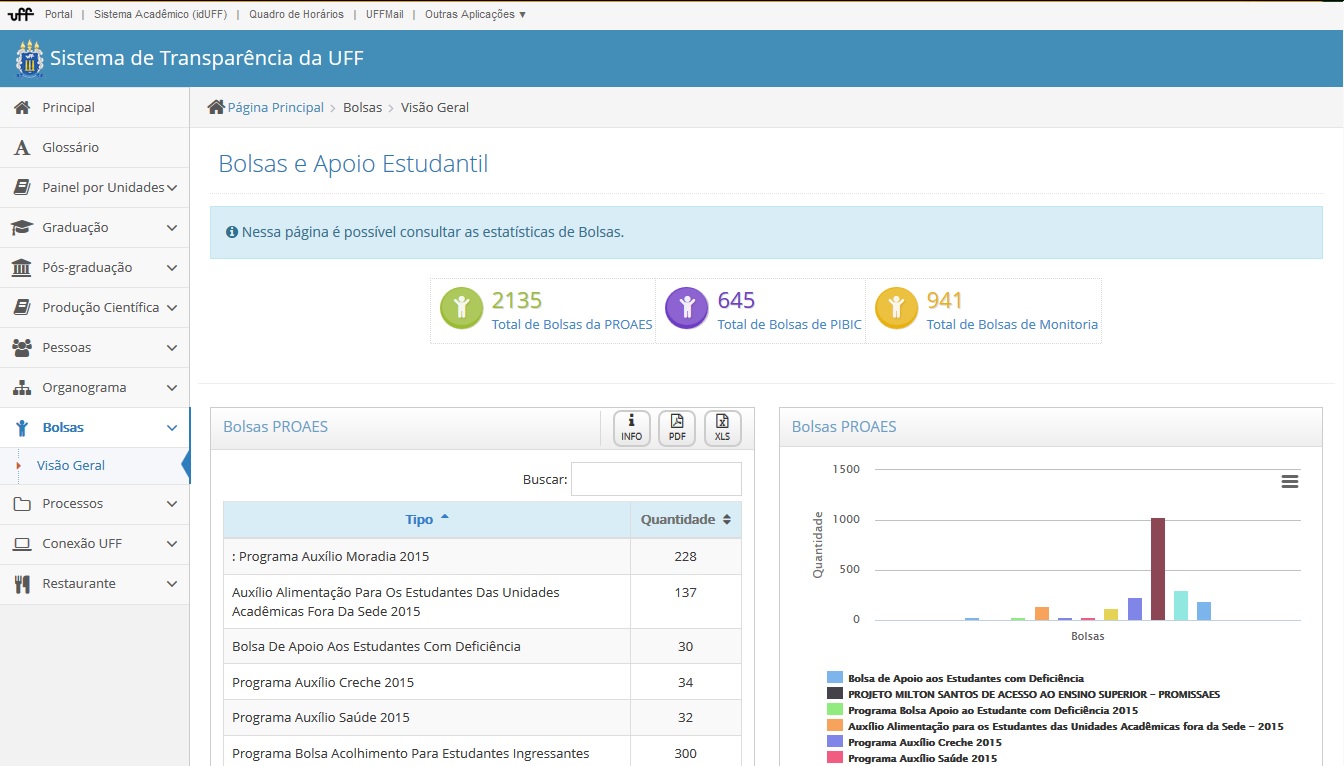
Task: Click the folder icon for Processos
Action: [22, 504]
